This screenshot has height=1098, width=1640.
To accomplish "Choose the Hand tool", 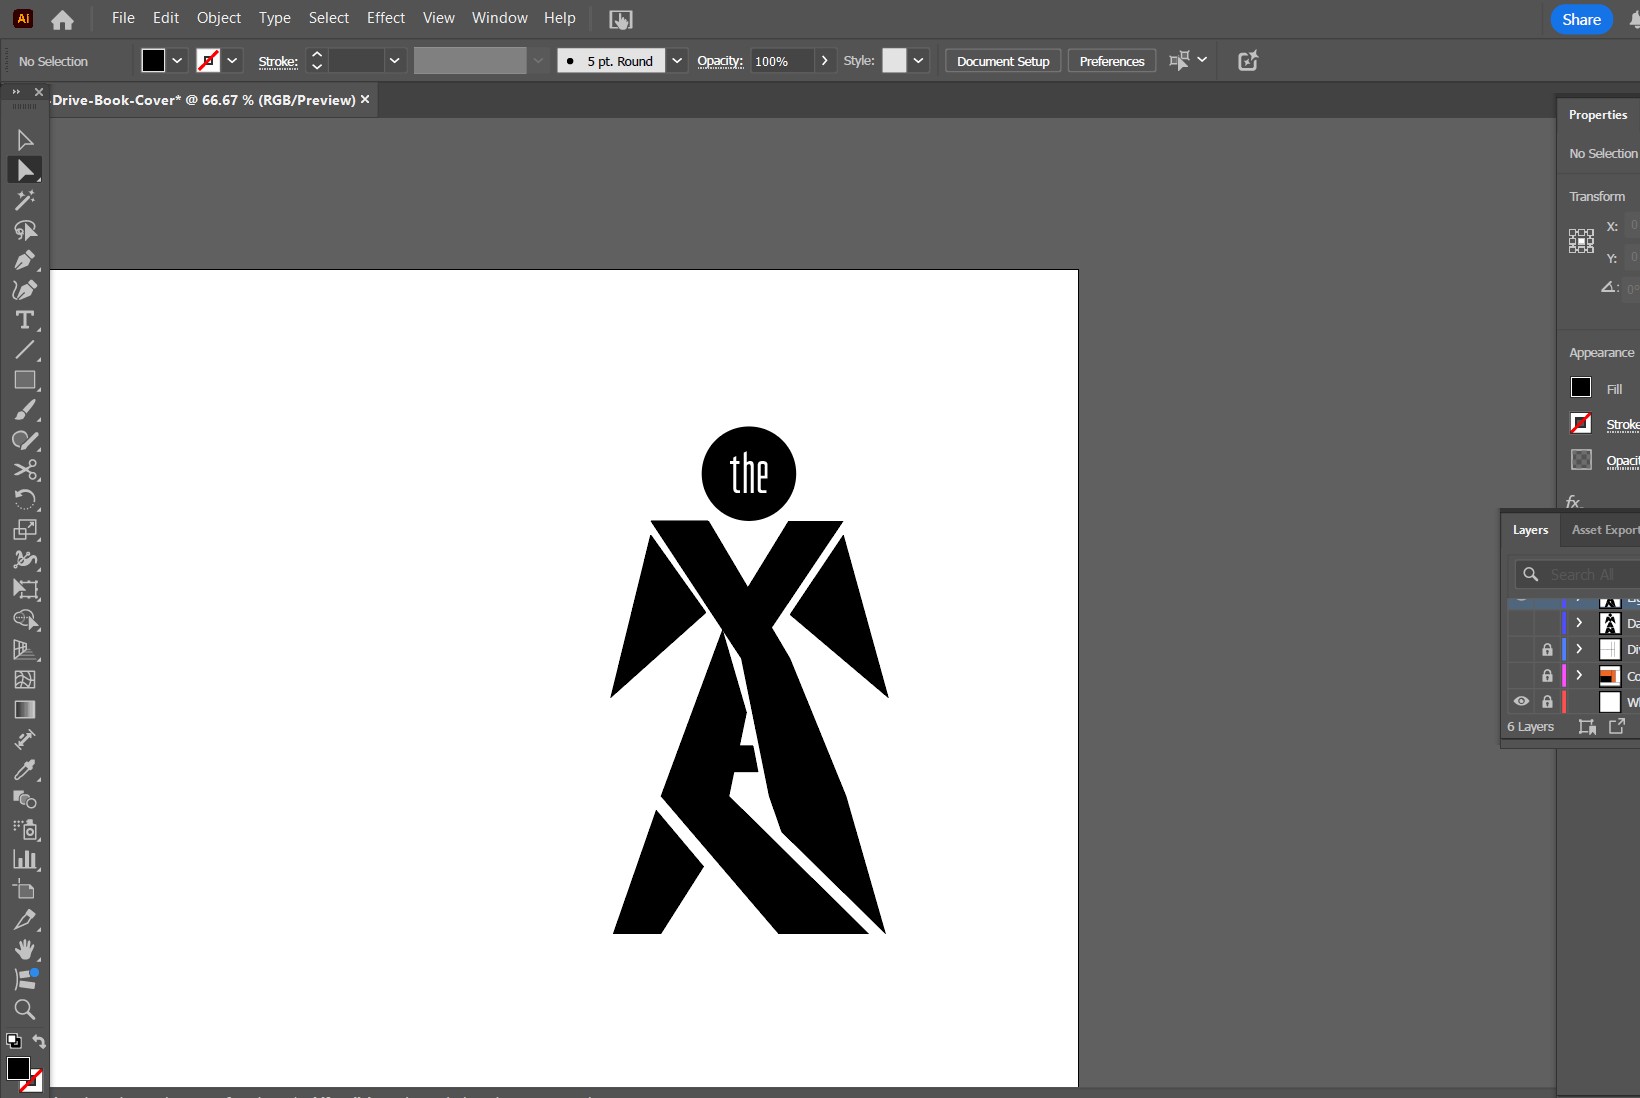I will [x=25, y=949].
